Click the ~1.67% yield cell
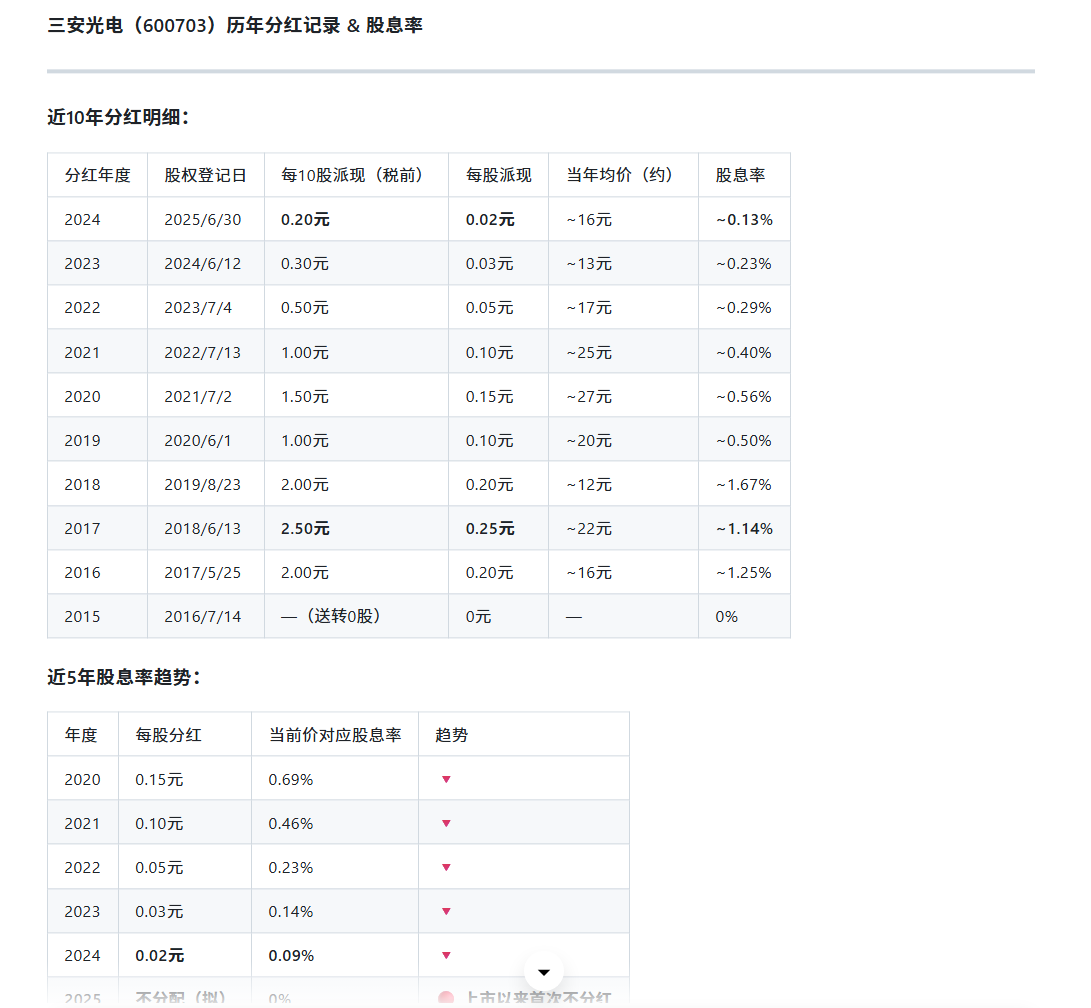This screenshot has height=1008, width=1091. (x=744, y=485)
